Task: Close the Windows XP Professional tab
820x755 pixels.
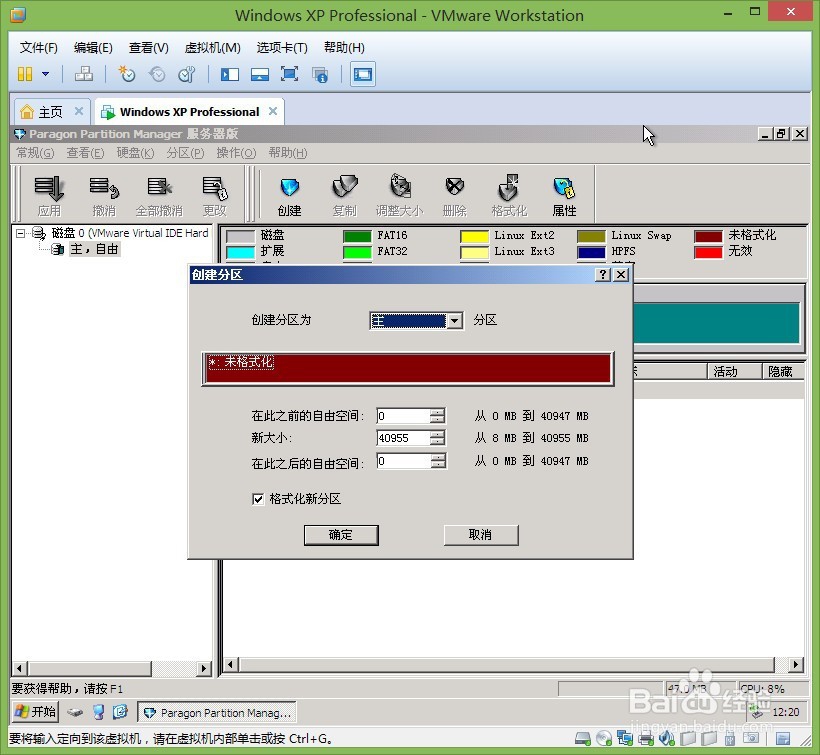Action: coord(273,111)
